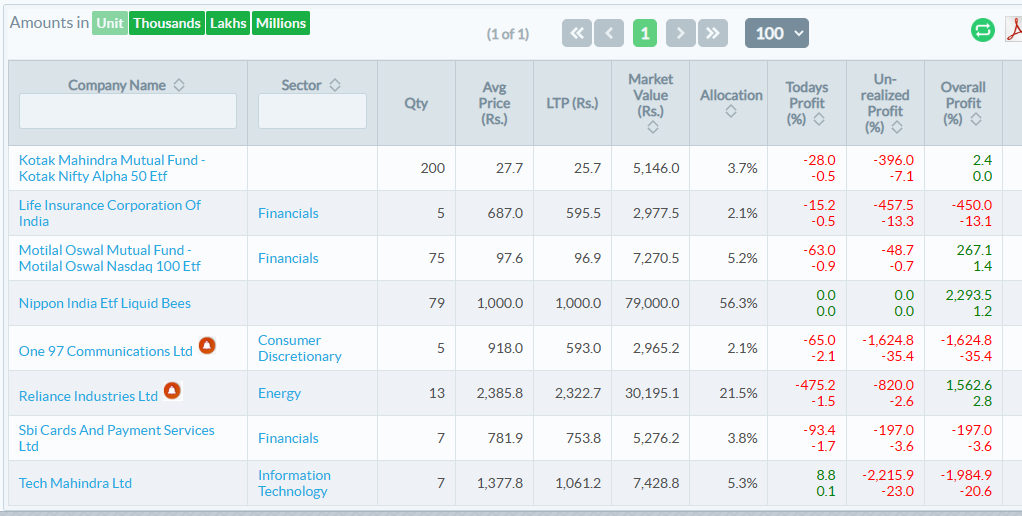The image size is (1022, 516).
Task: Click Information Technology sector link
Action: click(x=295, y=483)
